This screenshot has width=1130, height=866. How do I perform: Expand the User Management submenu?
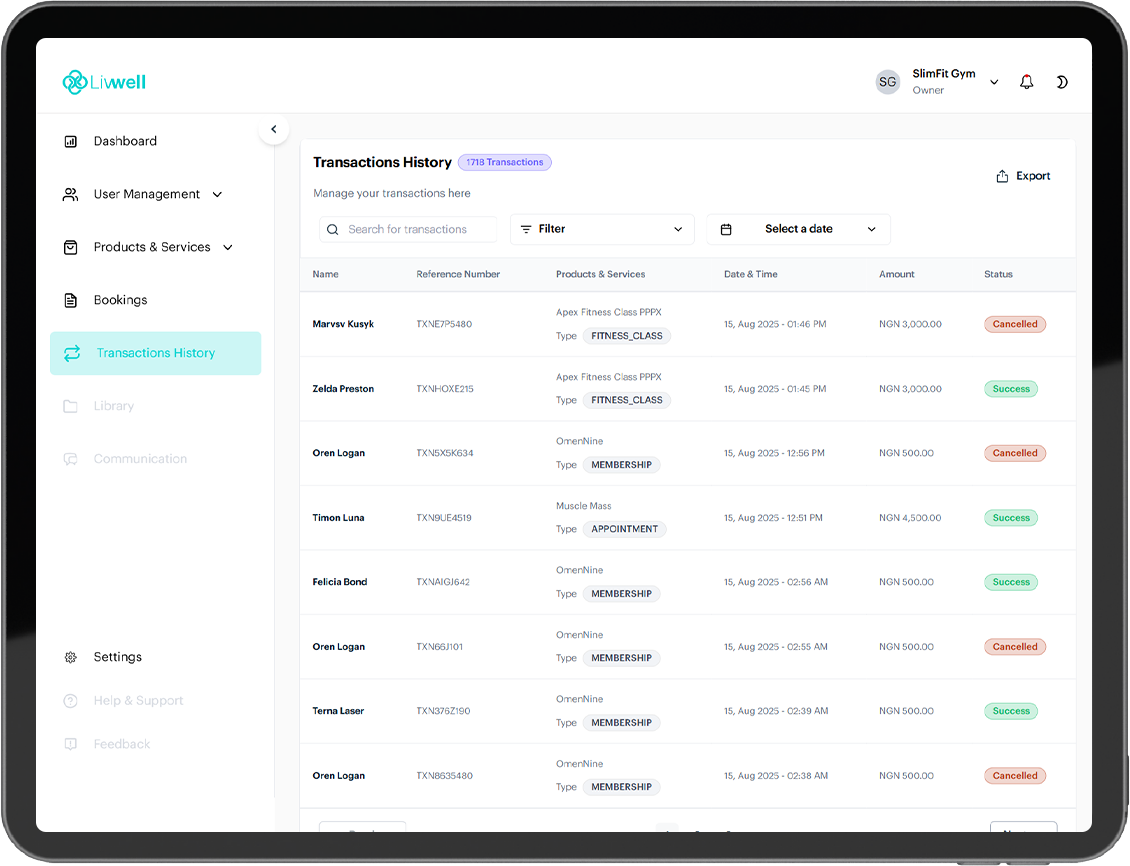218,195
